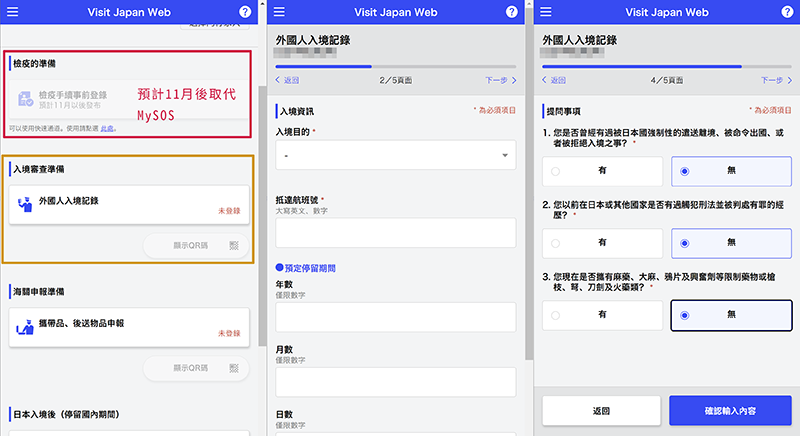800x436 pixels.
Task: Open 攜帶品、後送物品申報 card
Action: click(129, 327)
